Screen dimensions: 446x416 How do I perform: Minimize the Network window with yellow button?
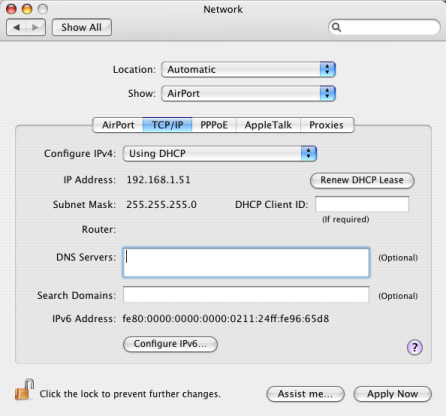[27, 9]
